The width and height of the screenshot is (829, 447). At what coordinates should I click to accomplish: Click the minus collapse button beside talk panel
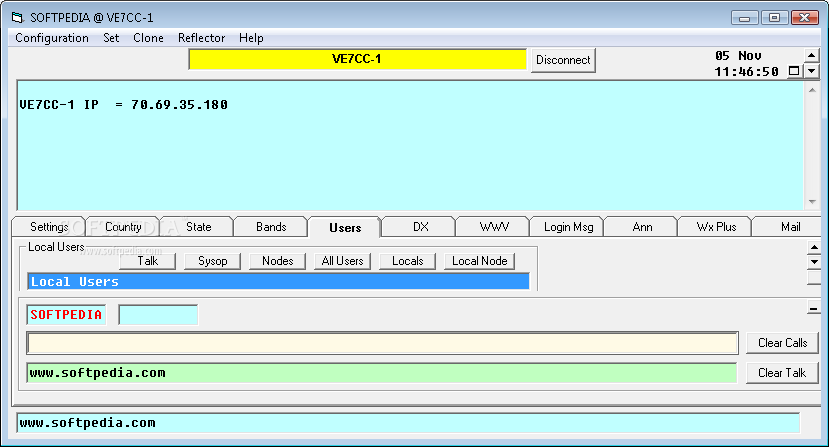814,308
